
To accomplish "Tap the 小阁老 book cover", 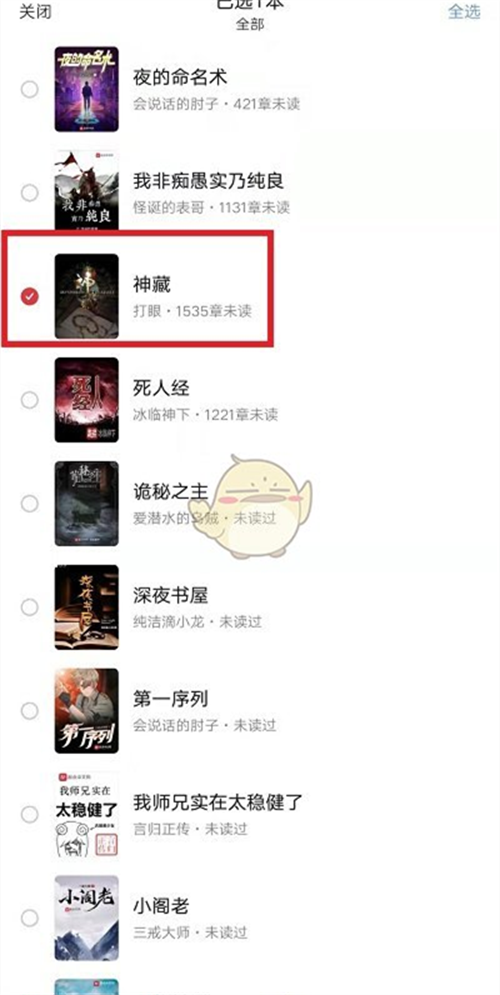I will [86, 918].
